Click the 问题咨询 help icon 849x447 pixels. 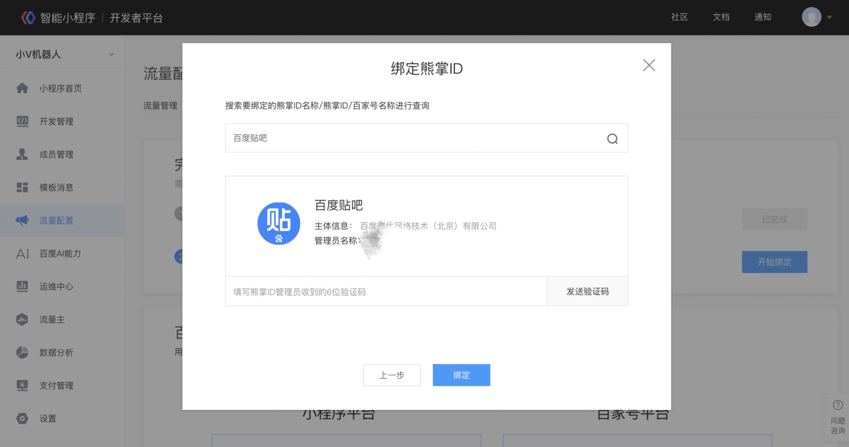[838, 405]
